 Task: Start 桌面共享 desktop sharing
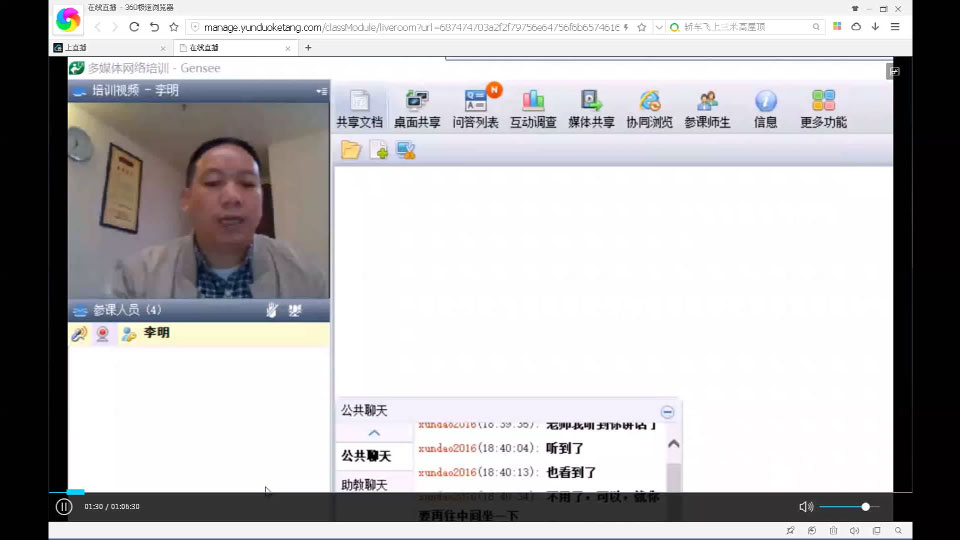[417, 108]
